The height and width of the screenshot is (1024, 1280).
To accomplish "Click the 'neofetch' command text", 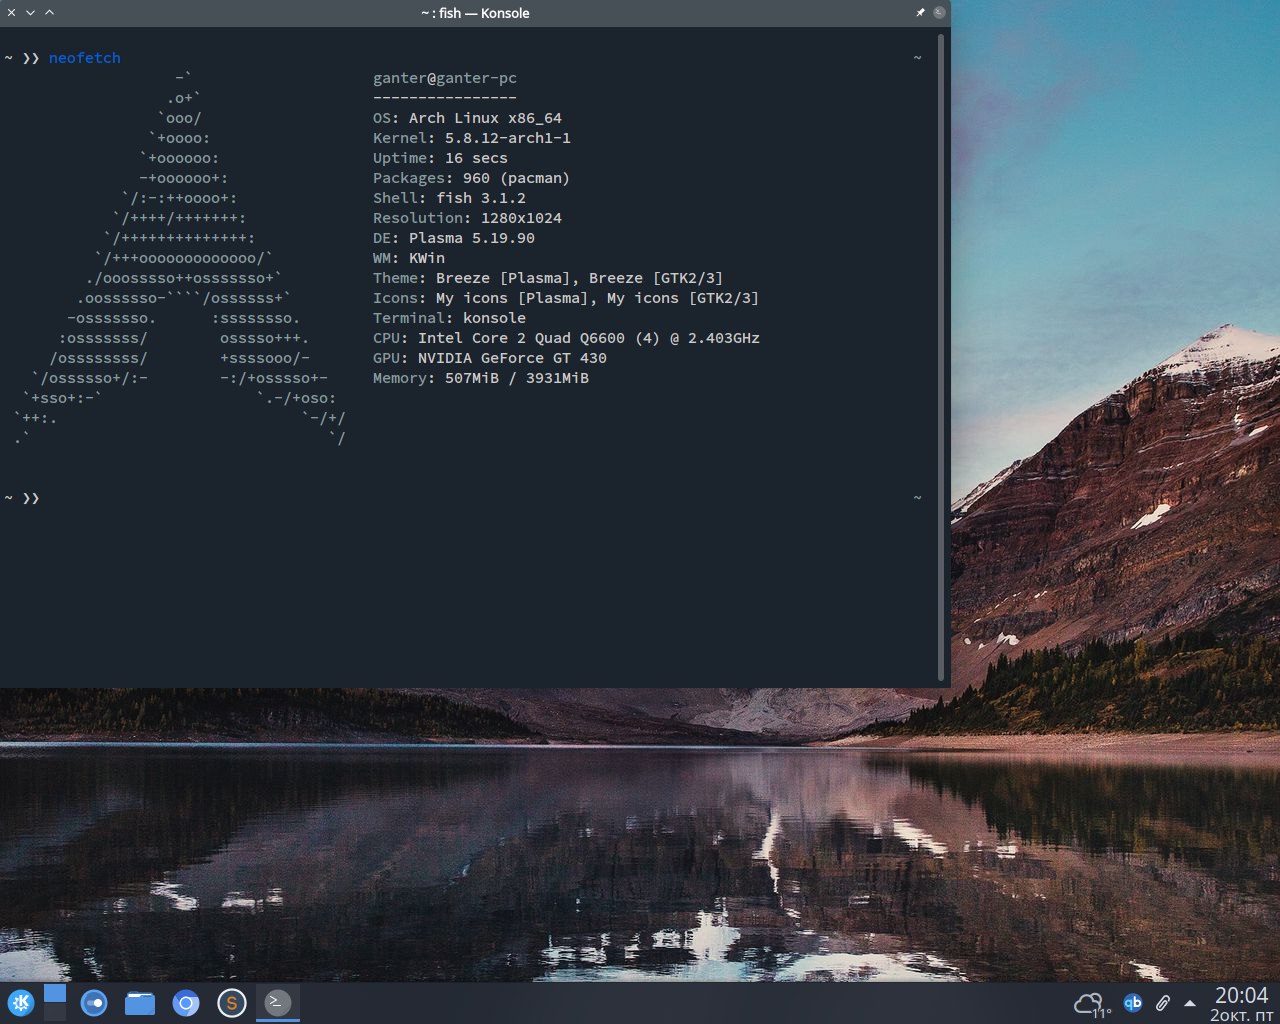I will 85,58.
